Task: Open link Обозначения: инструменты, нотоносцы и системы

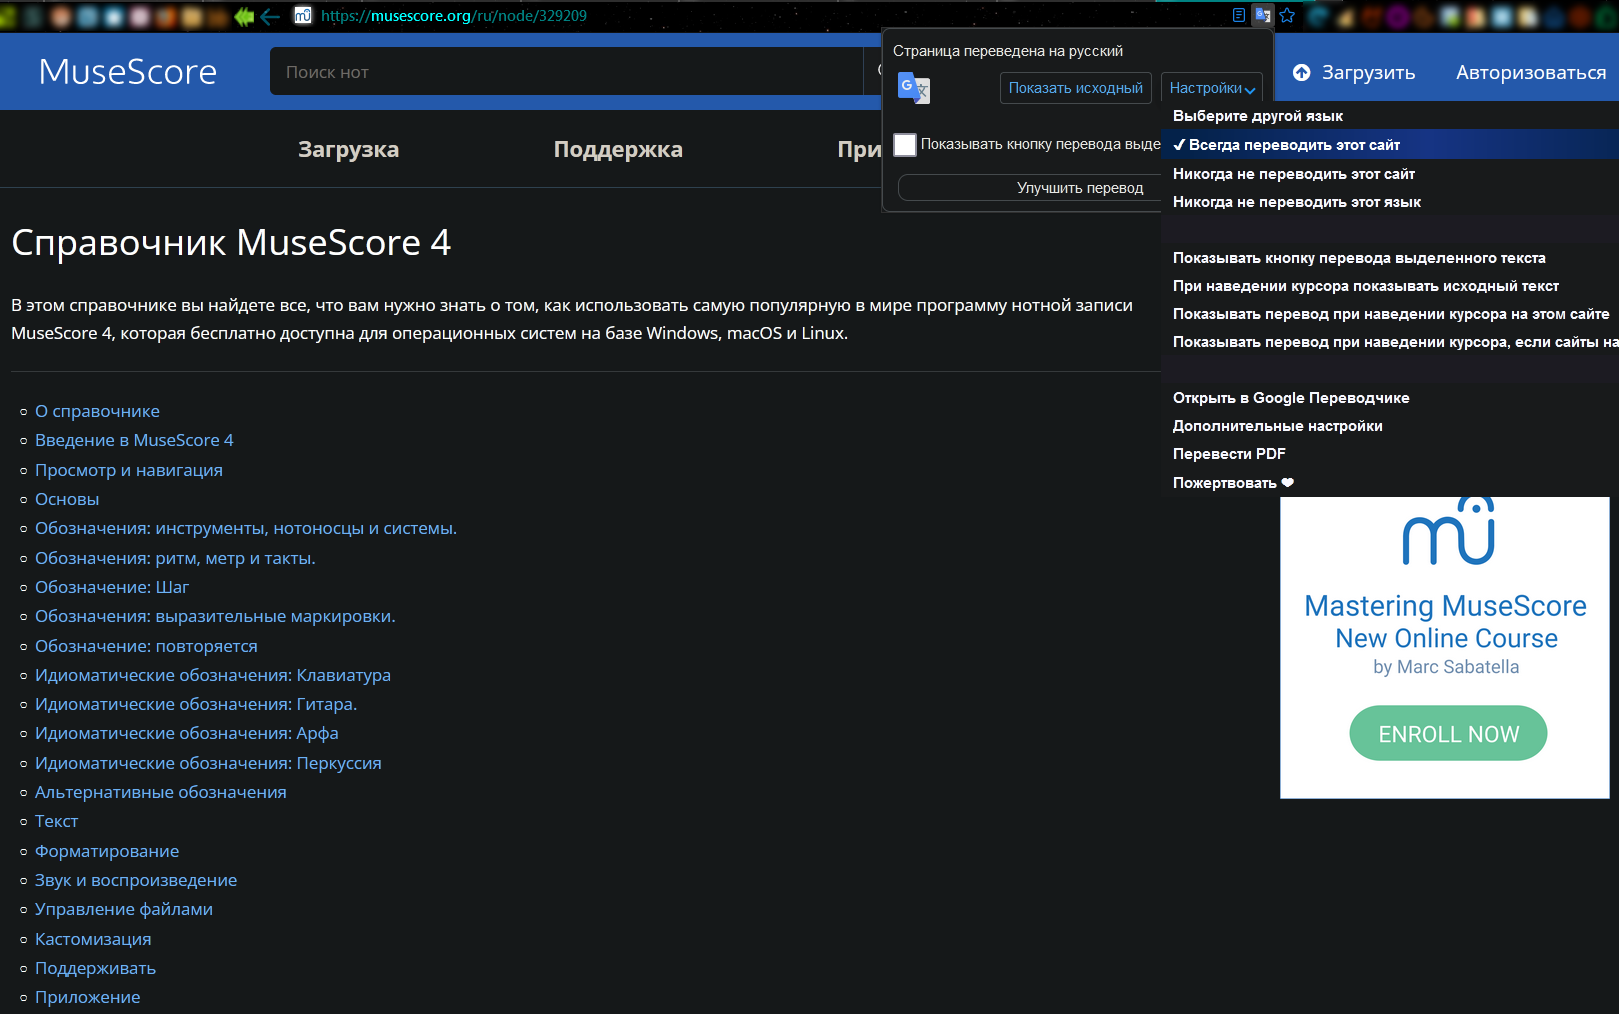Action: [246, 528]
